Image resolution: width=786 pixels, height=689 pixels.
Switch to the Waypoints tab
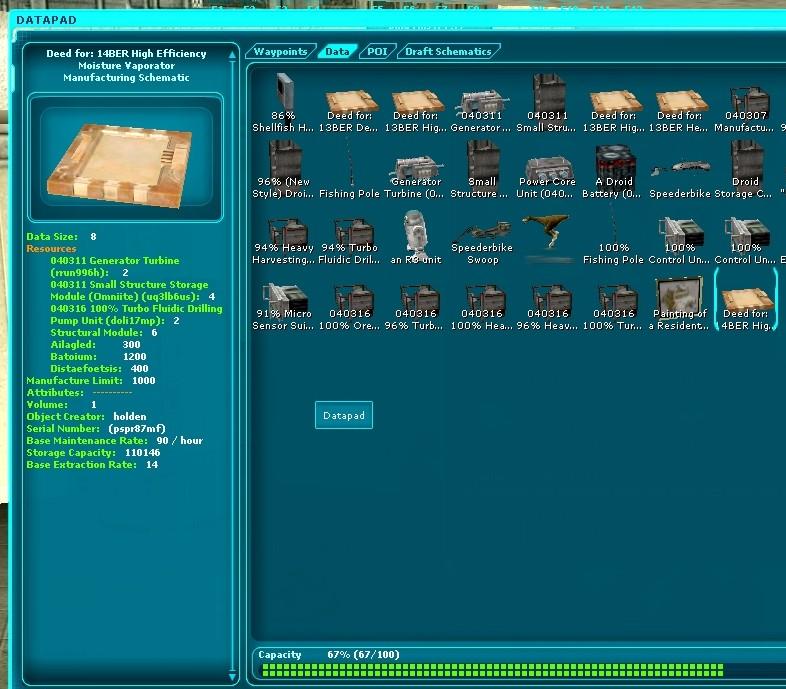(x=281, y=51)
